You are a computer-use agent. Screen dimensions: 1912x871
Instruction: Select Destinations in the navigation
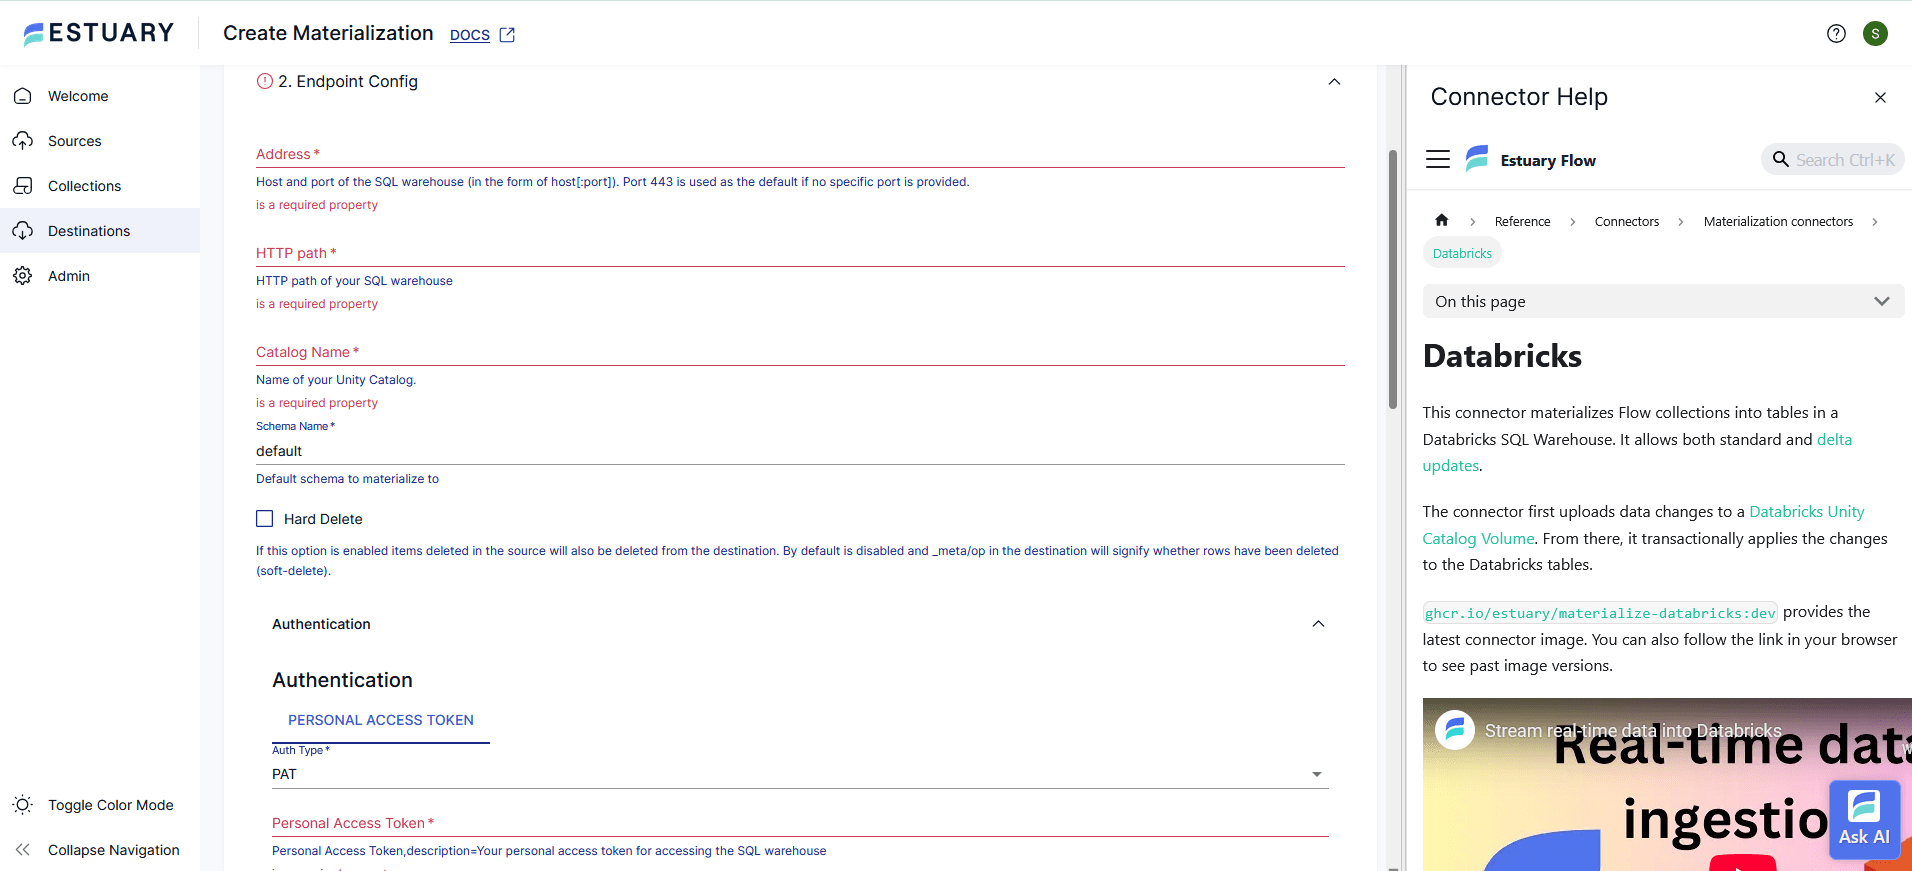coord(89,231)
